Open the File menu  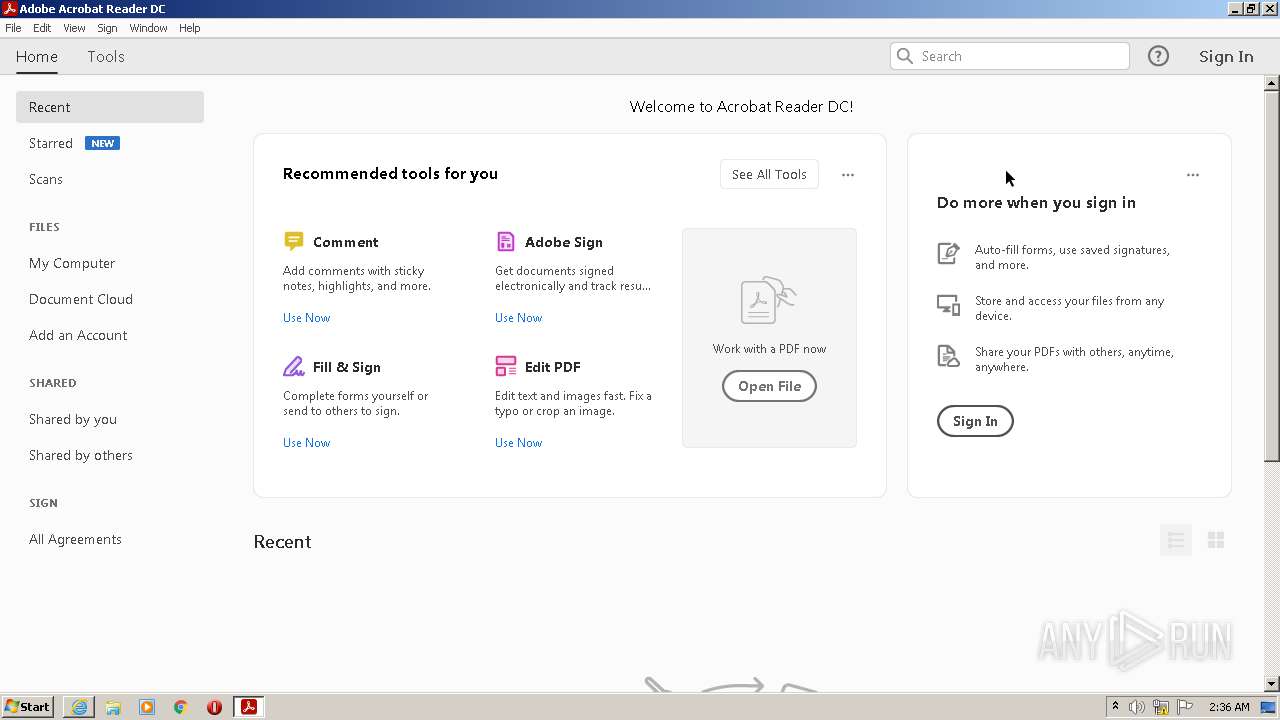[x=13, y=28]
